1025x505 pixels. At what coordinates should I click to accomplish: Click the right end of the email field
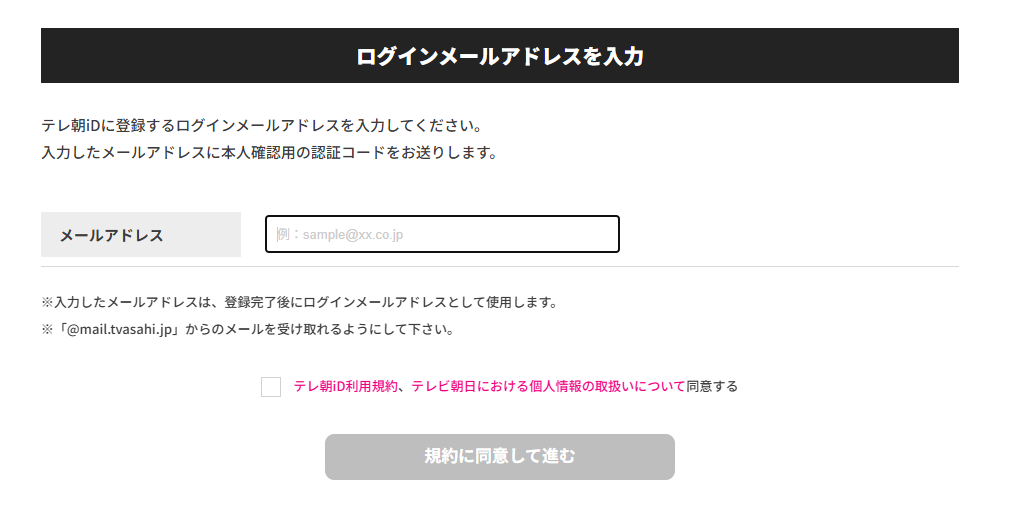pos(605,234)
